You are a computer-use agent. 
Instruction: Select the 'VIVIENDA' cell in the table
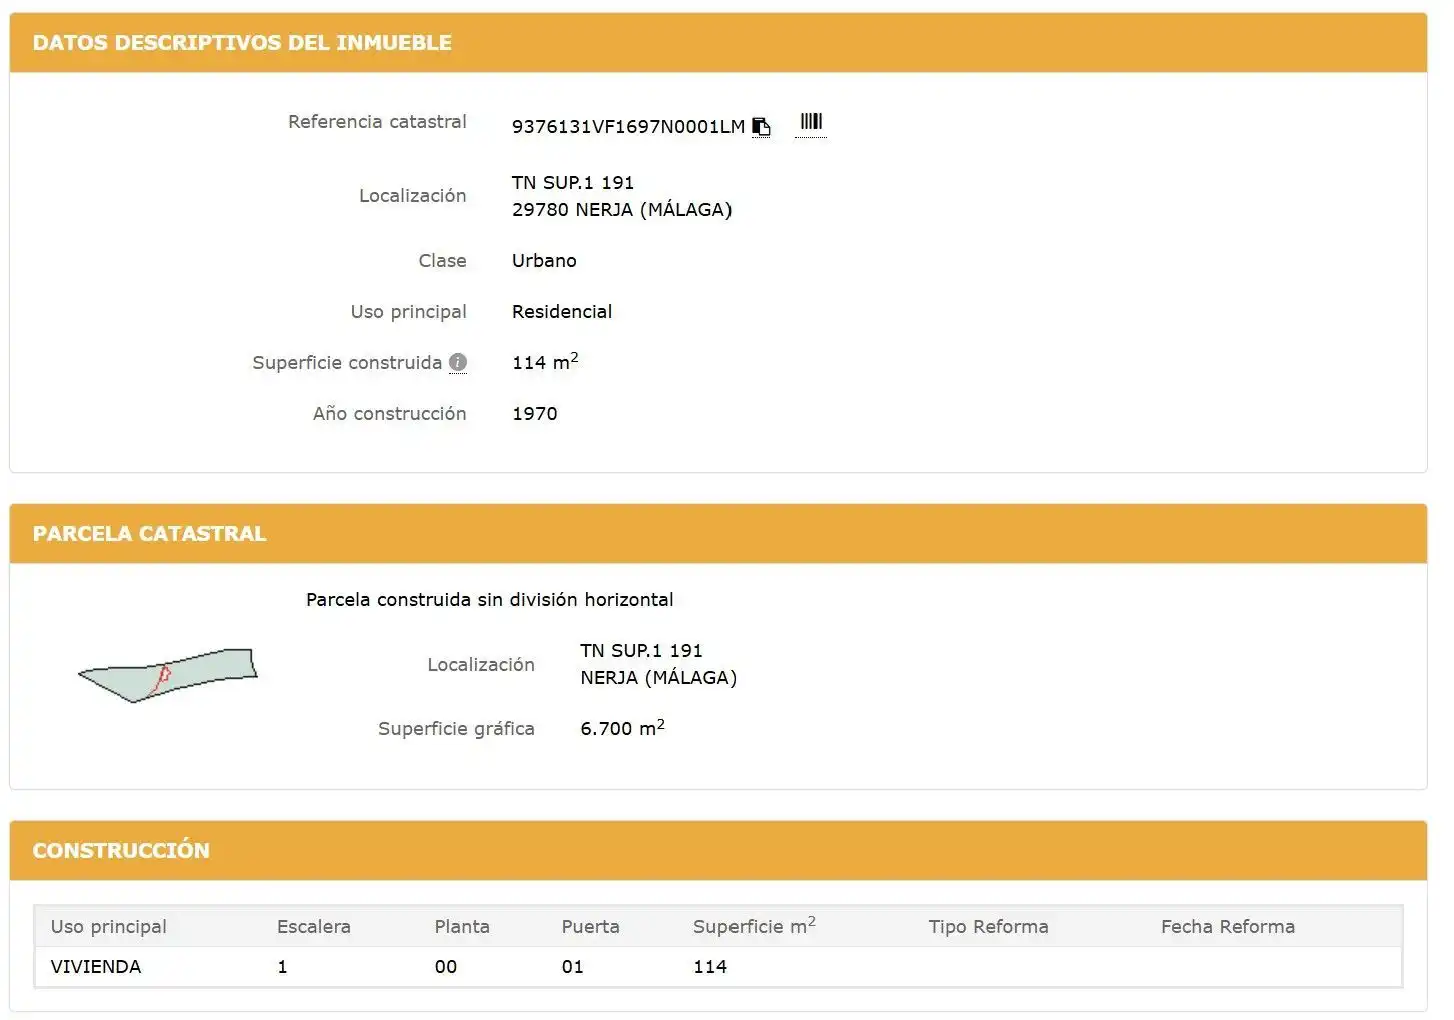[96, 967]
